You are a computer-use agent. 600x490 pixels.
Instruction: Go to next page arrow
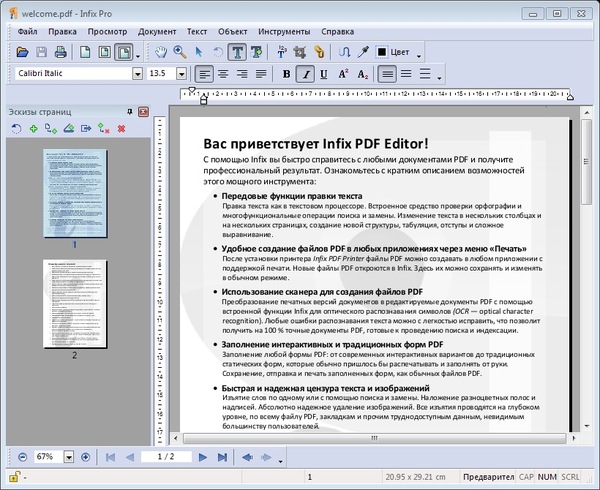coord(204,457)
